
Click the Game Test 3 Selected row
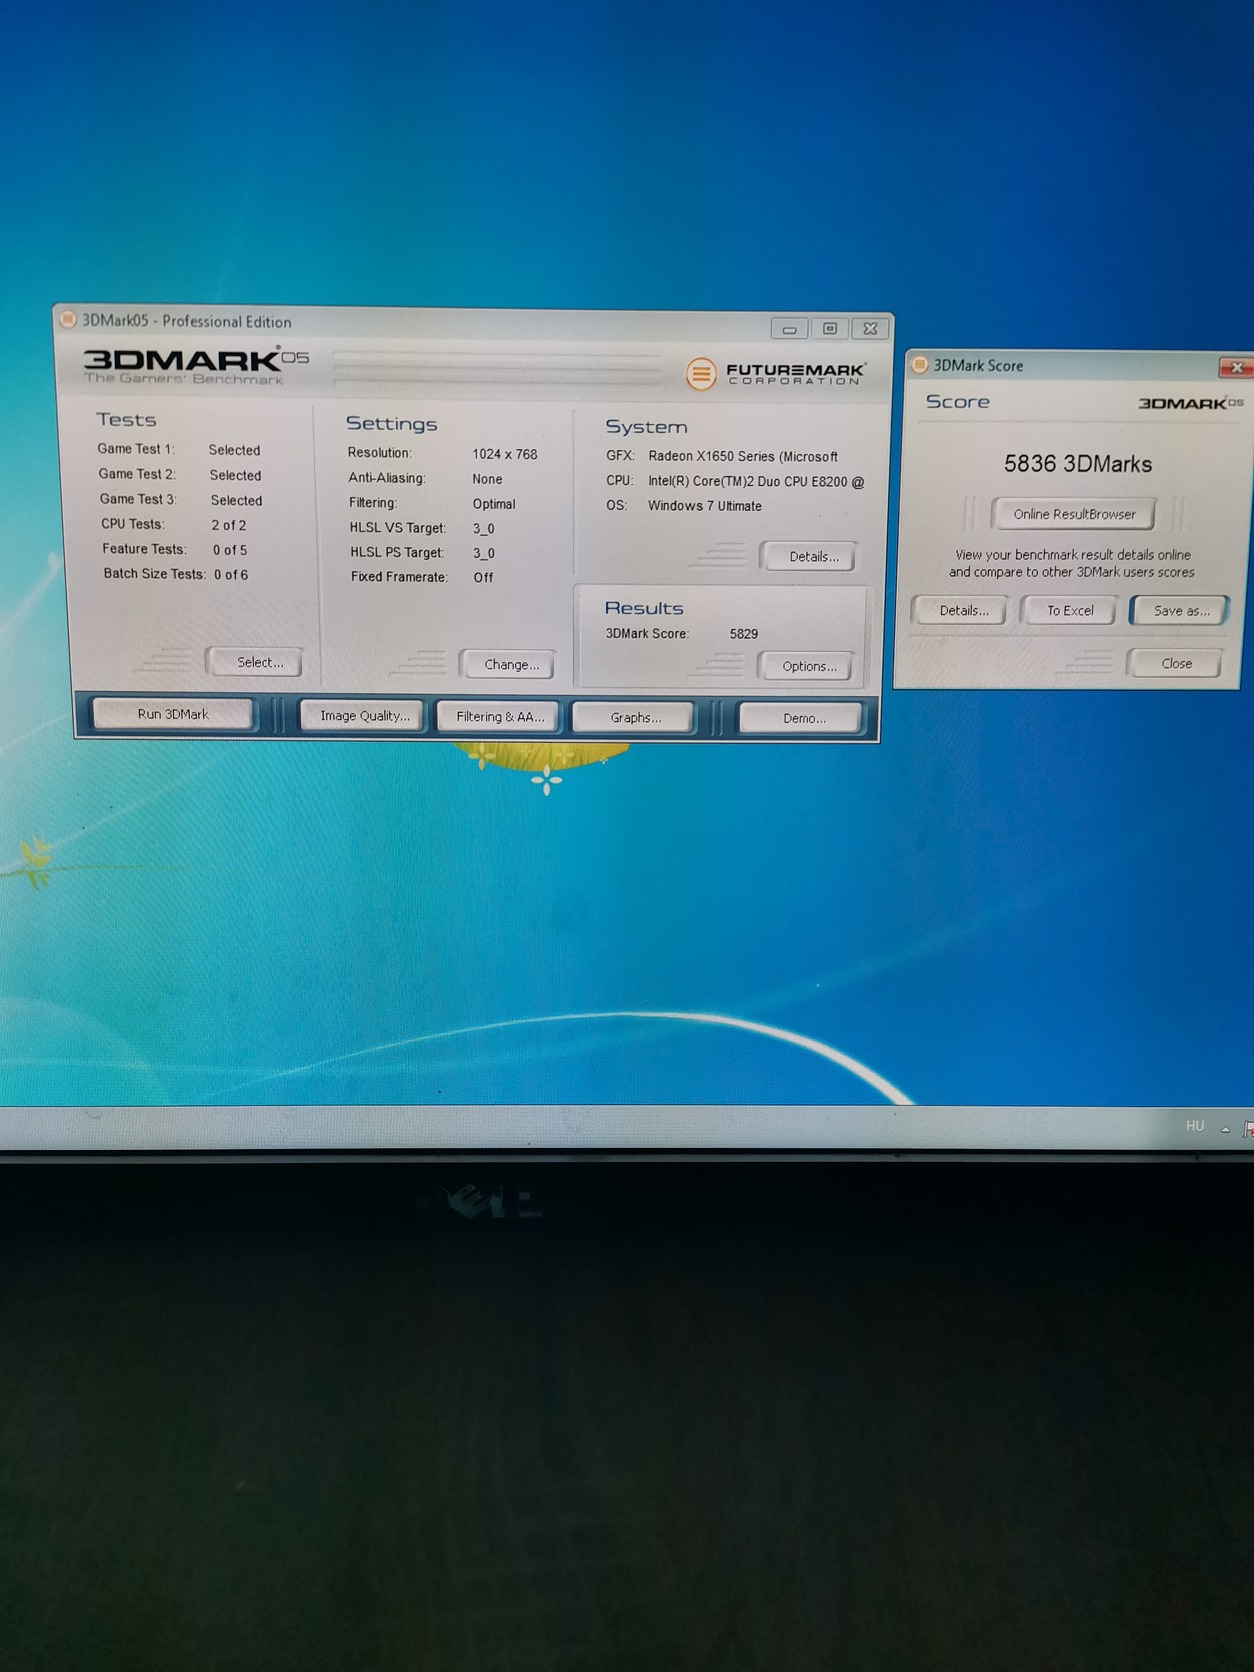point(181,500)
